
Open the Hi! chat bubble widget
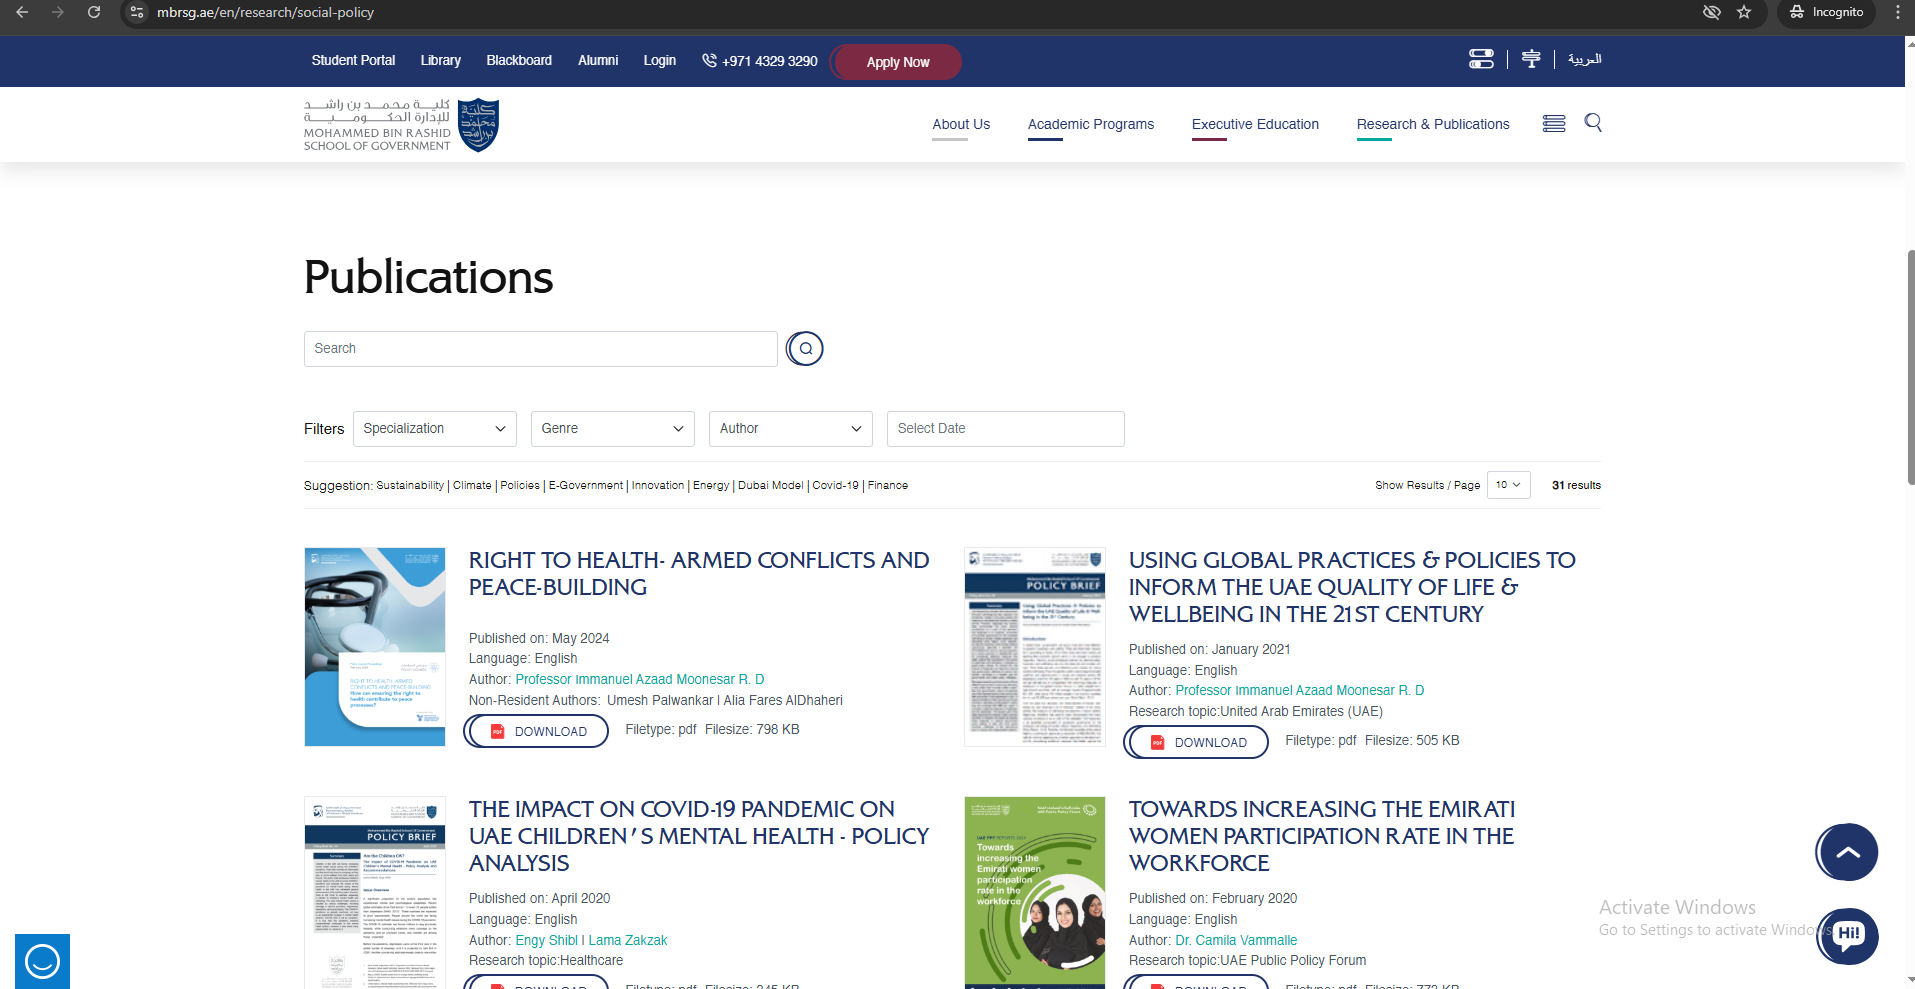(x=1847, y=936)
